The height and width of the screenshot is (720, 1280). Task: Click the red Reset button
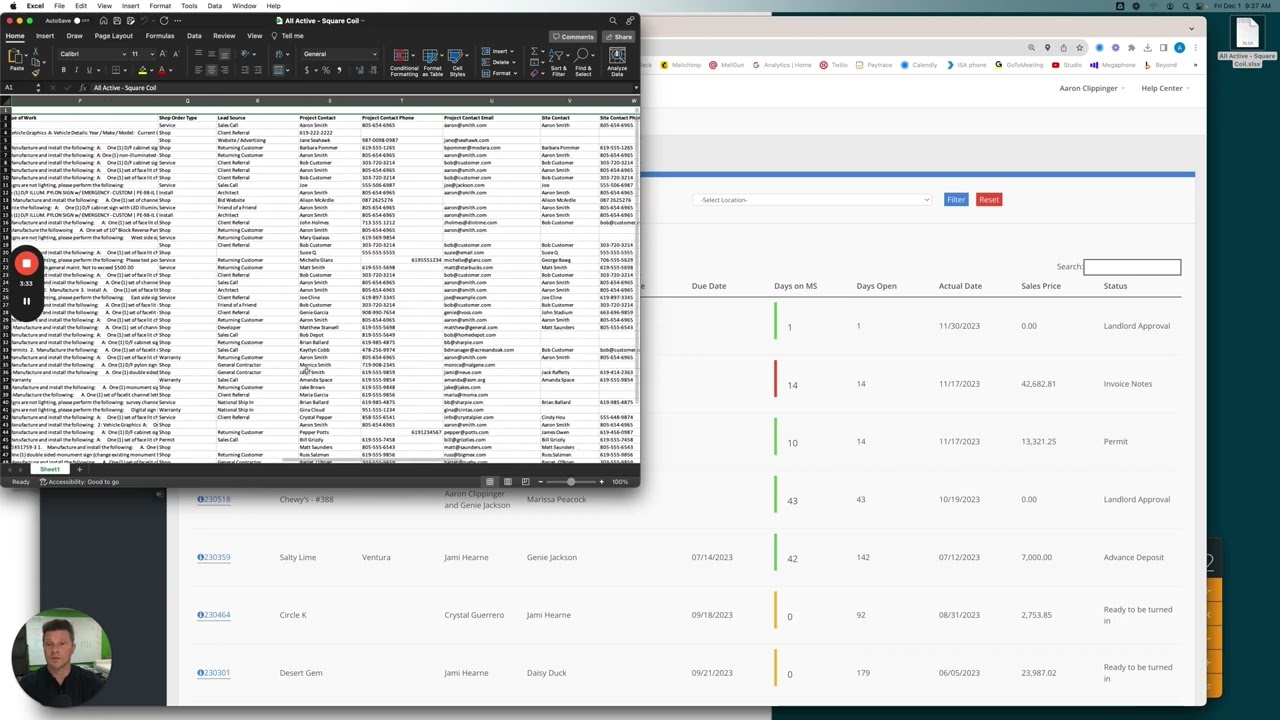pyautogui.click(x=989, y=199)
